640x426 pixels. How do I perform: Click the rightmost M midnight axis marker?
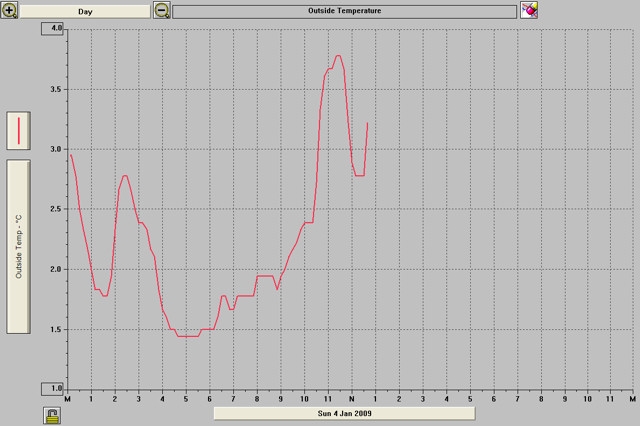pos(632,400)
